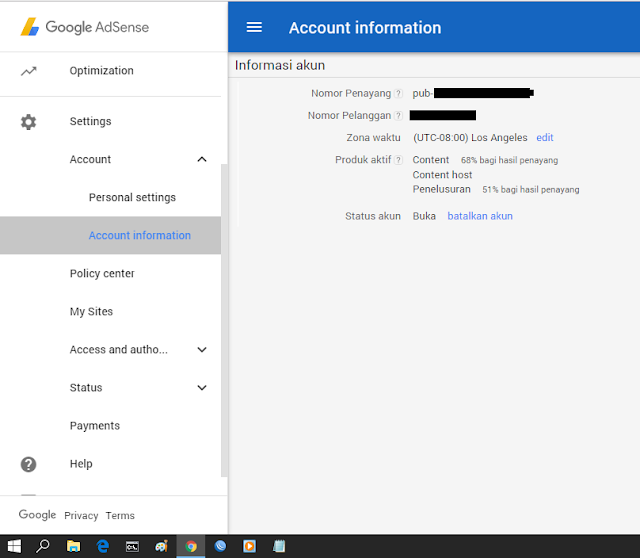Click the Status akun label
Image resolution: width=640 pixels, height=558 pixels.
[373, 216]
